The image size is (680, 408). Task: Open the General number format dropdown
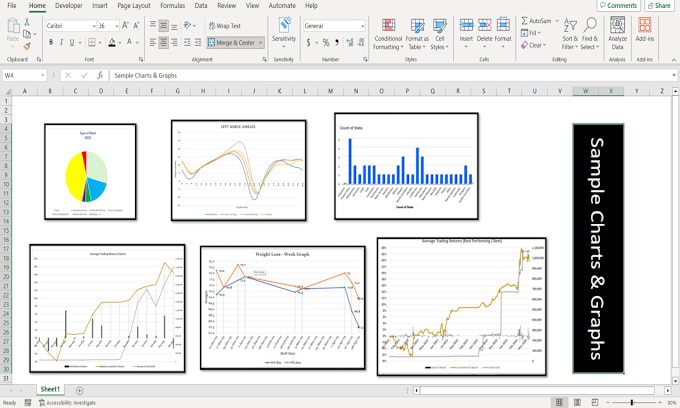363,26
